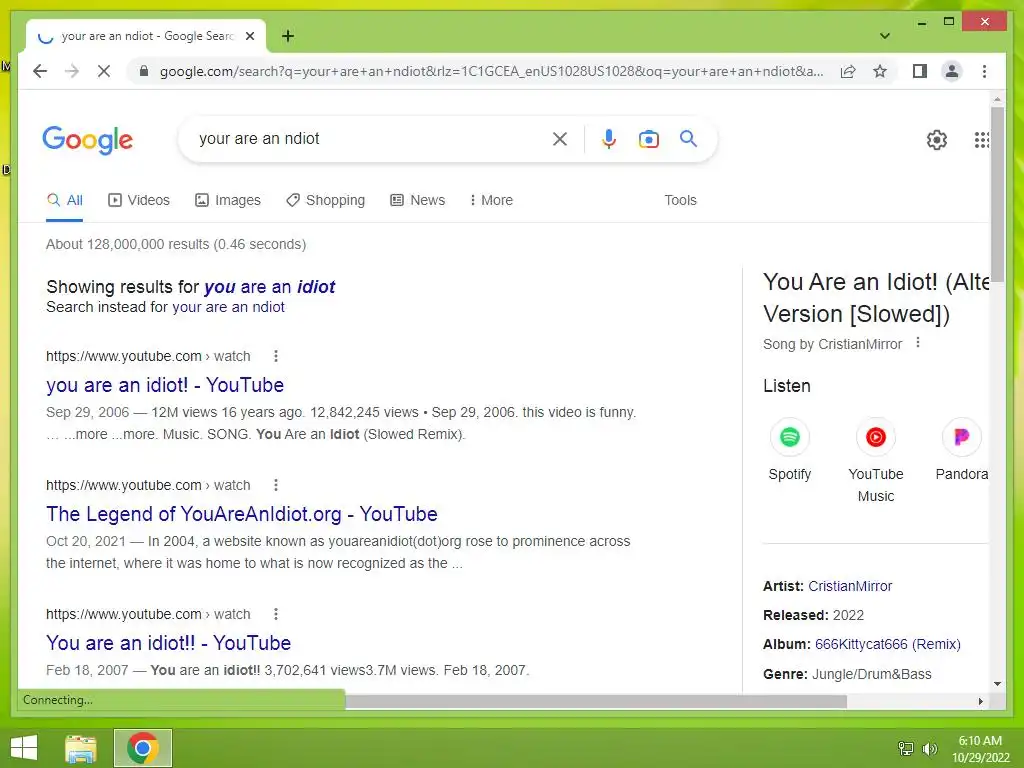Screen dimensions: 1024x768
Task: Click 'you are an idiot' corrected query
Action: pyautogui.click(x=269, y=287)
